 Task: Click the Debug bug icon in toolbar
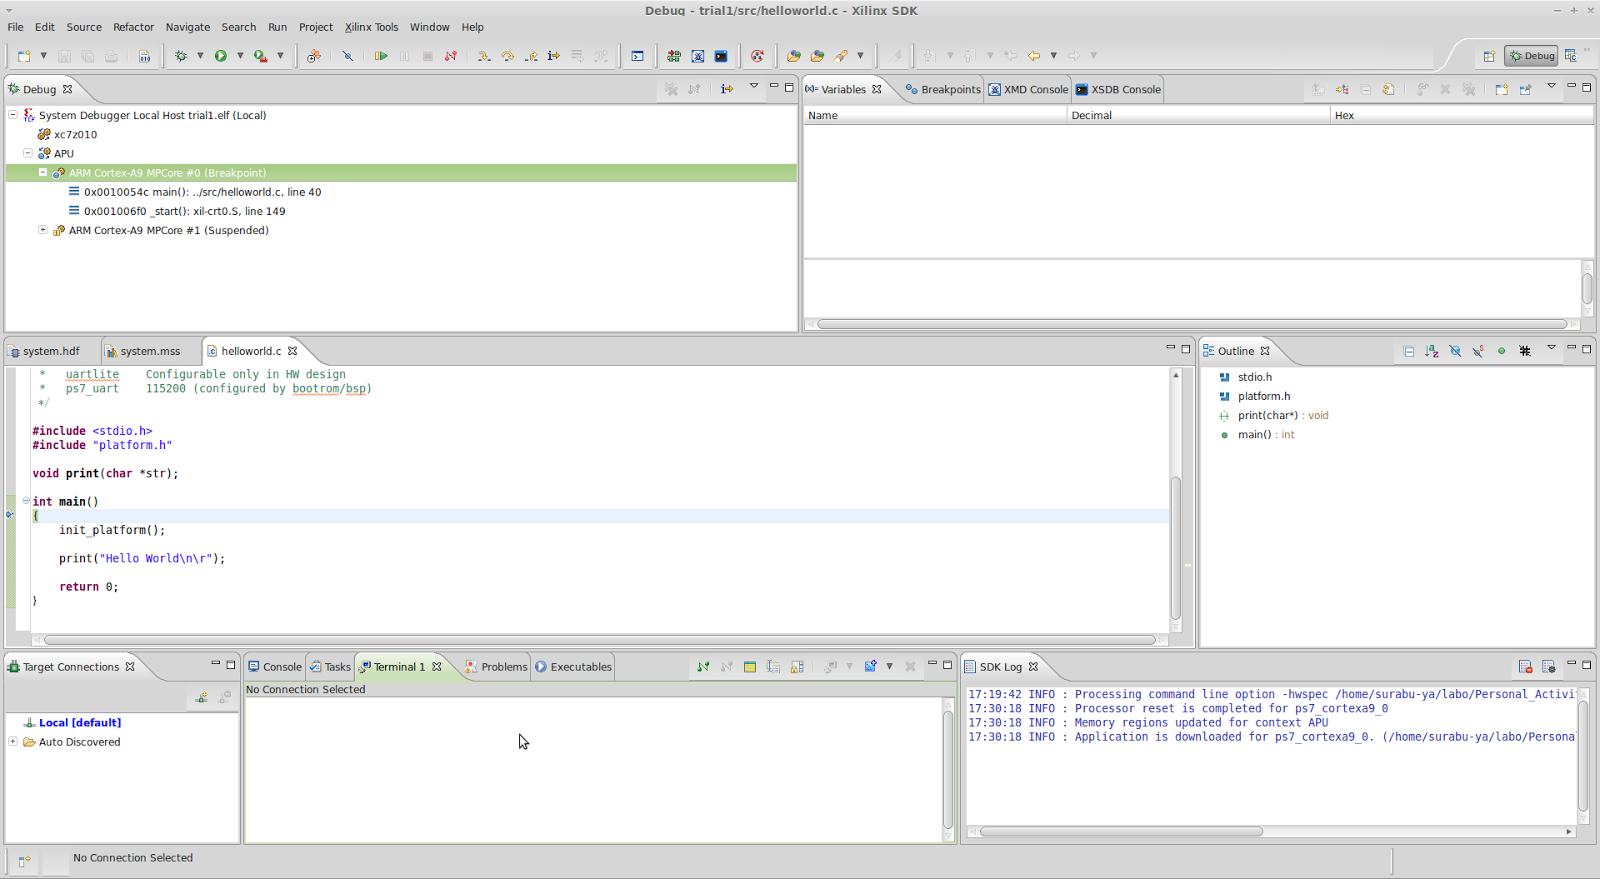pos(181,56)
